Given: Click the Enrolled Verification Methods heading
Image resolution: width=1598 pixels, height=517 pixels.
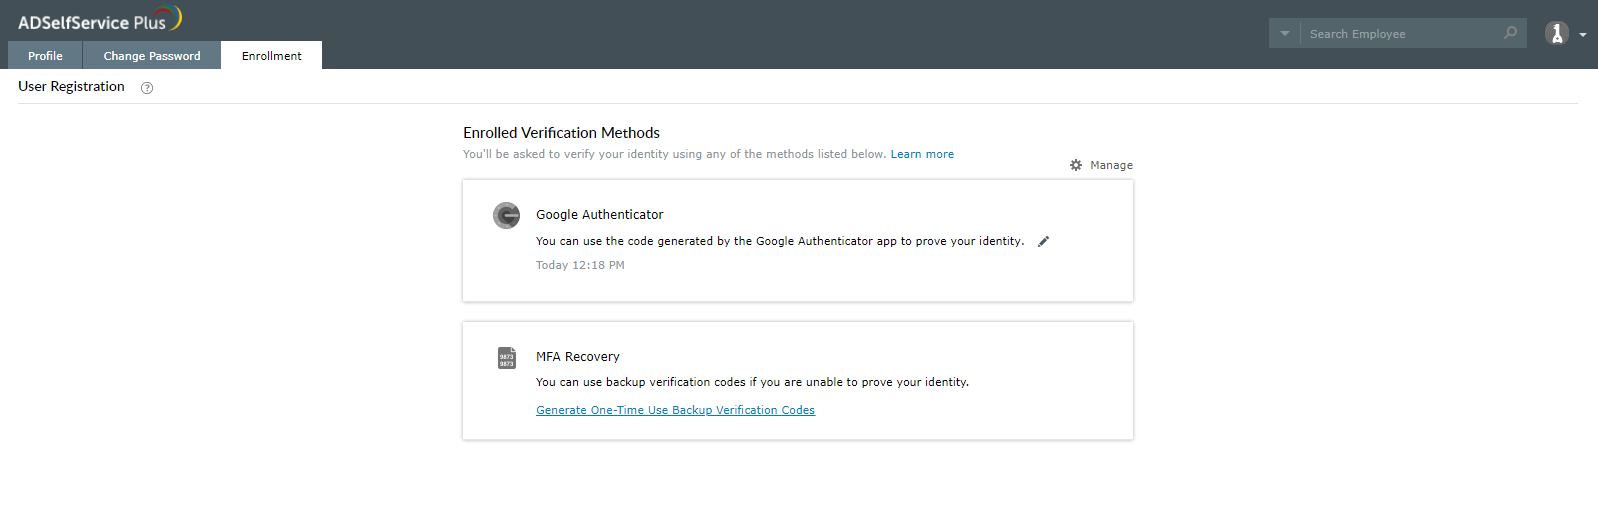Looking at the screenshot, I should tap(561, 133).
